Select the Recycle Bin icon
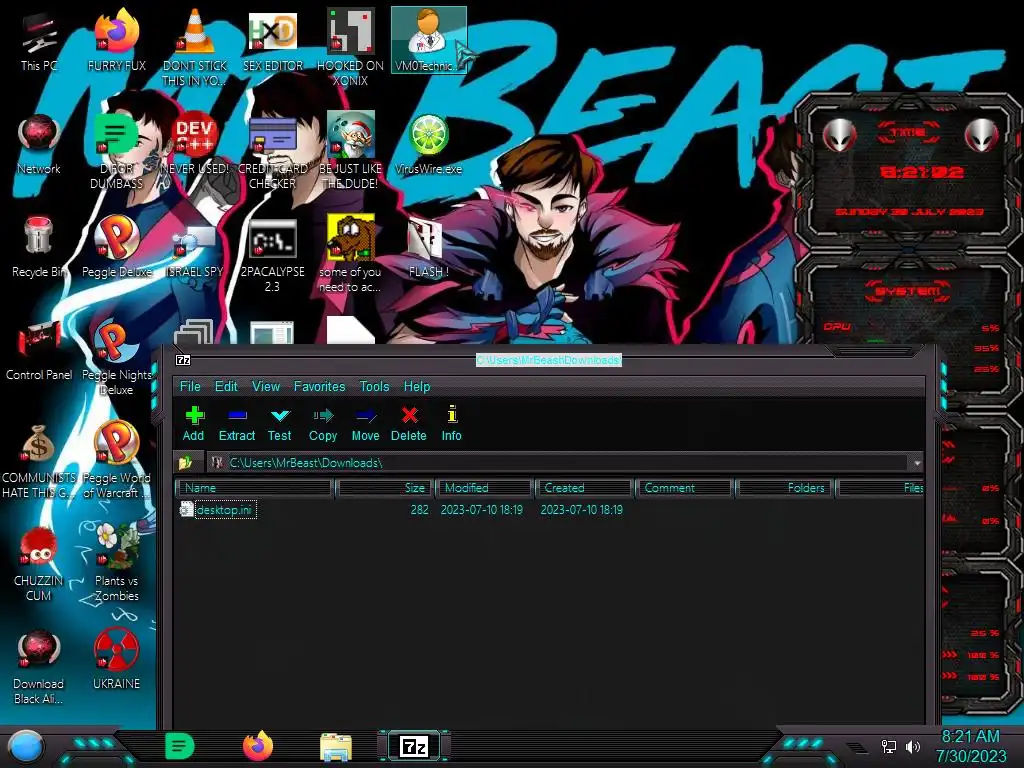Screen dimensions: 1024x768 pyautogui.click(x=39, y=247)
